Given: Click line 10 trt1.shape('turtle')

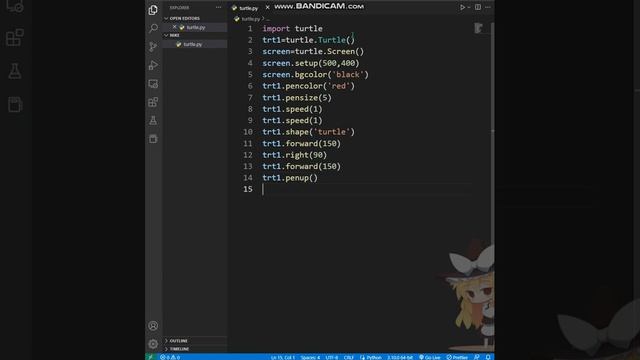Looking at the screenshot, I should (309, 132).
